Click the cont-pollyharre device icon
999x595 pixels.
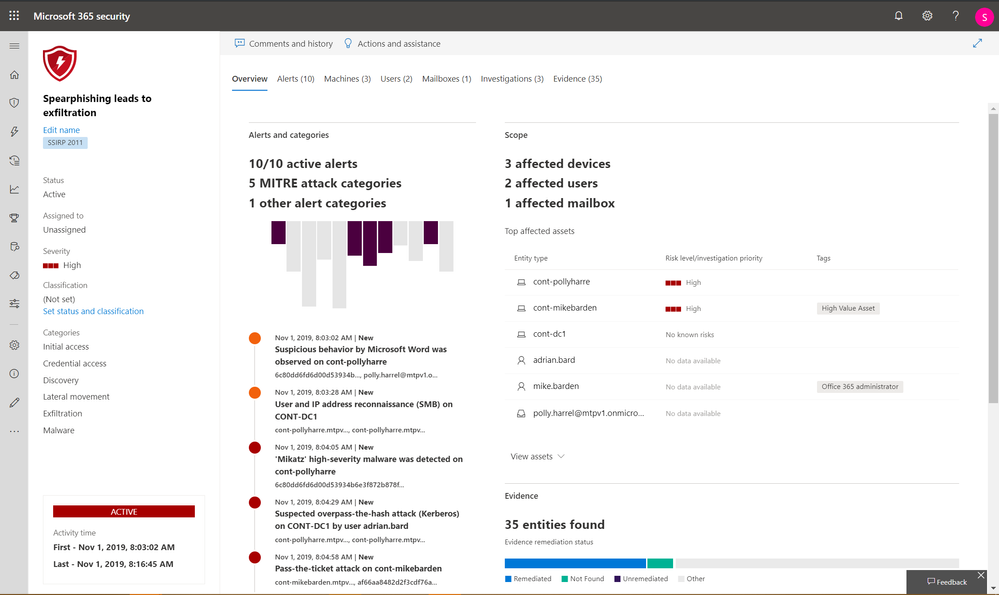pyautogui.click(x=521, y=282)
